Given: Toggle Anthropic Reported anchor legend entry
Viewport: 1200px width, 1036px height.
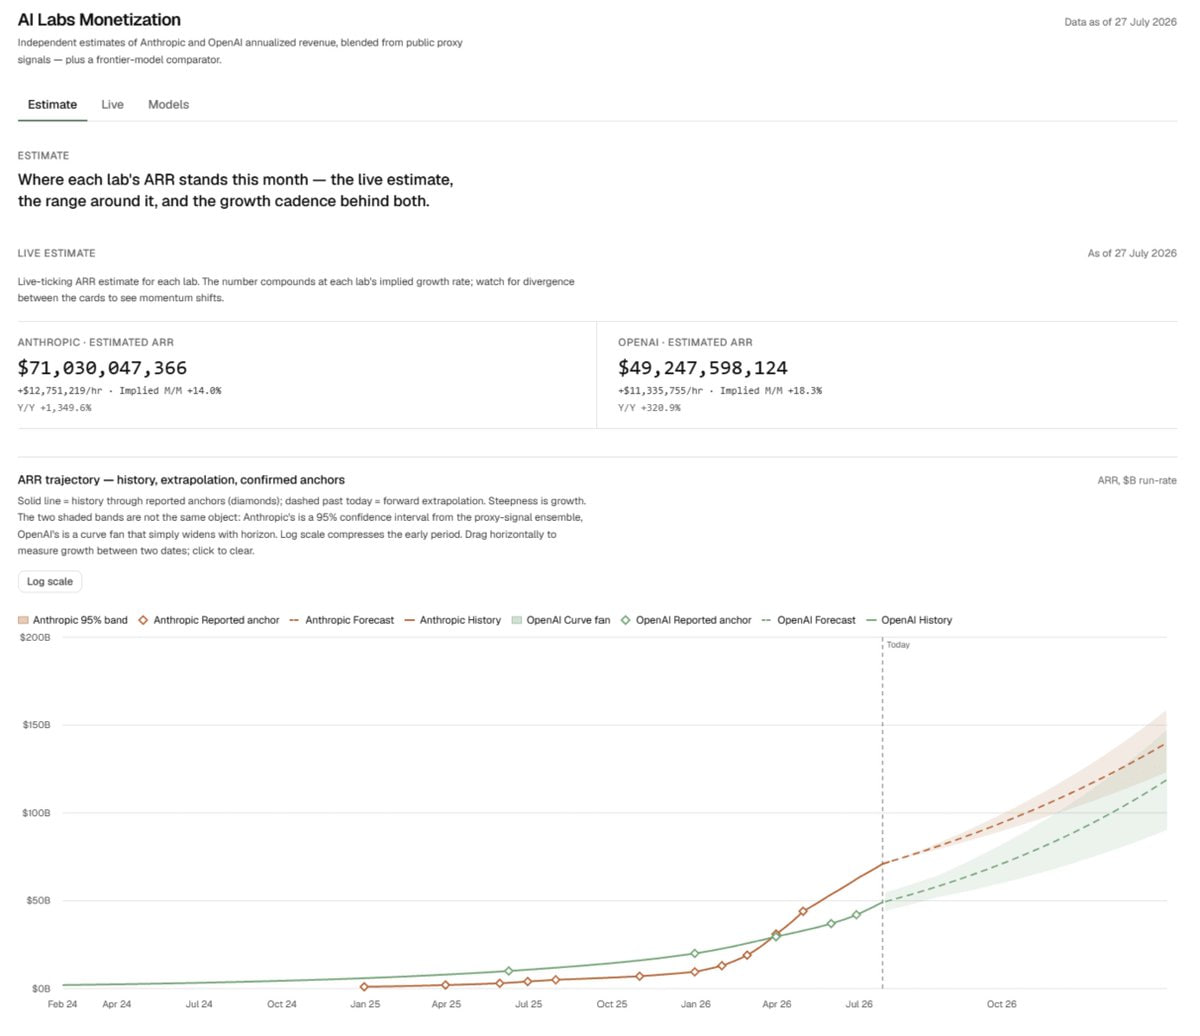Looking at the screenshot, I should (209, 620).
